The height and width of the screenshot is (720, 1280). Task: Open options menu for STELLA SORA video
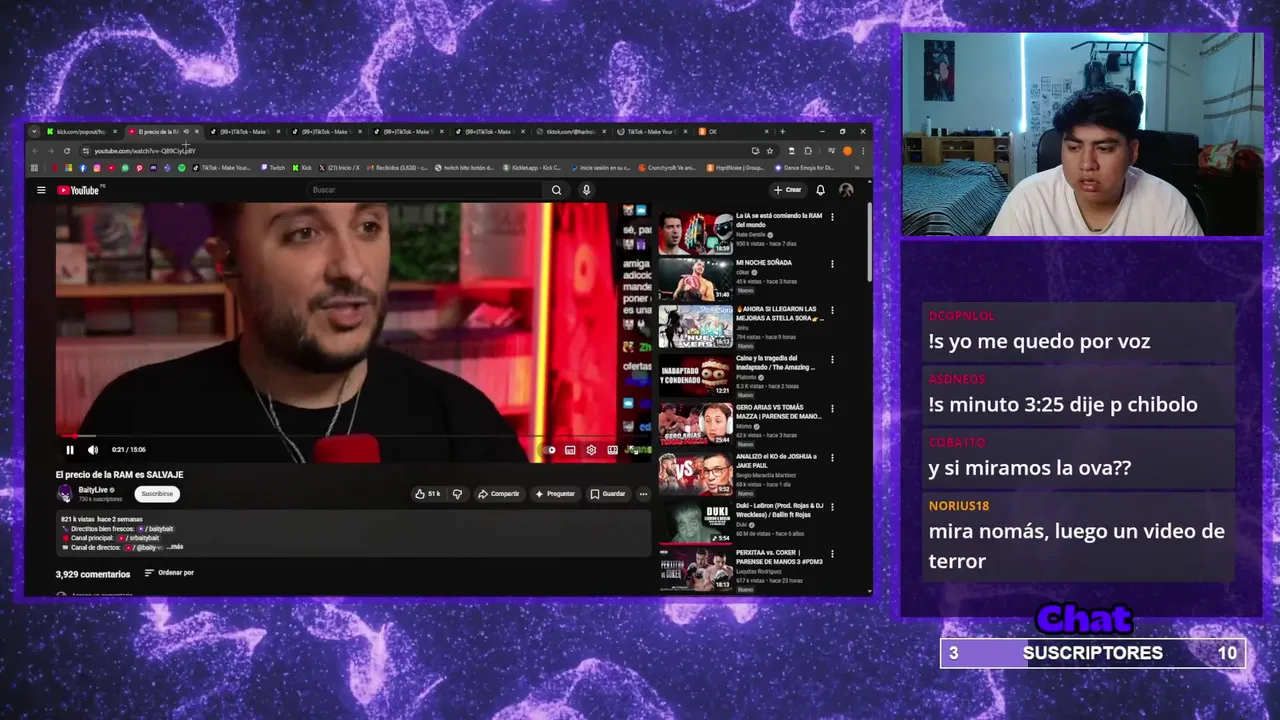pos(832,311)
